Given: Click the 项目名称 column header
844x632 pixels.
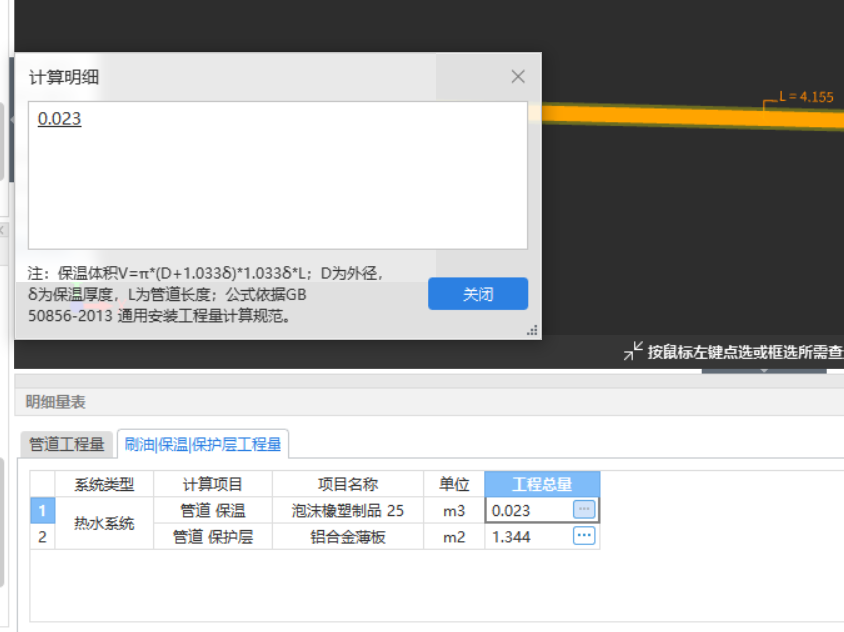Looking at the screenshot, I should [x=348, y=484].
